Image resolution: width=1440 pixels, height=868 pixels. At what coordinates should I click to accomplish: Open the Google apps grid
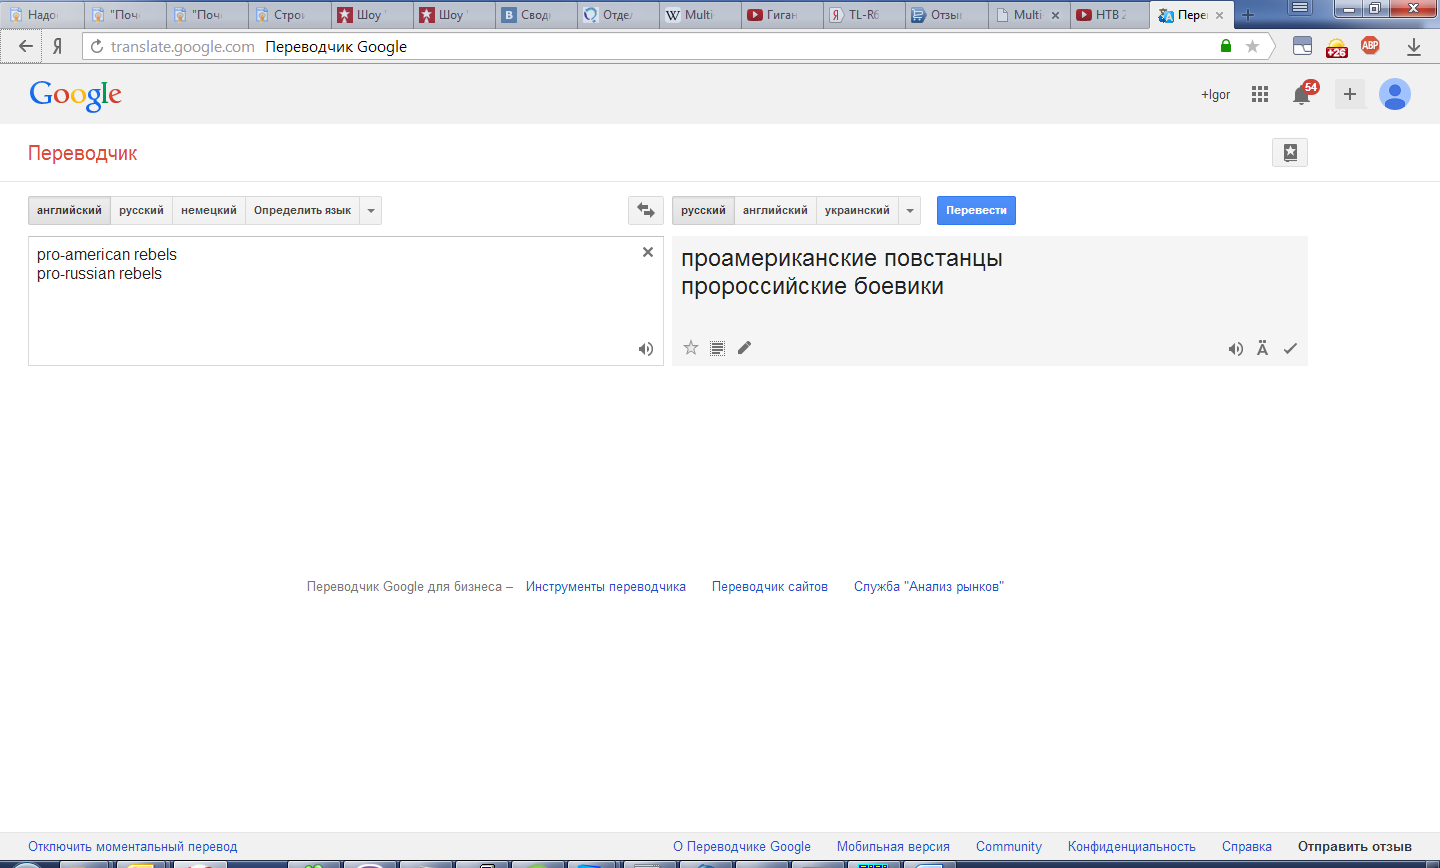pos(1260,94)
